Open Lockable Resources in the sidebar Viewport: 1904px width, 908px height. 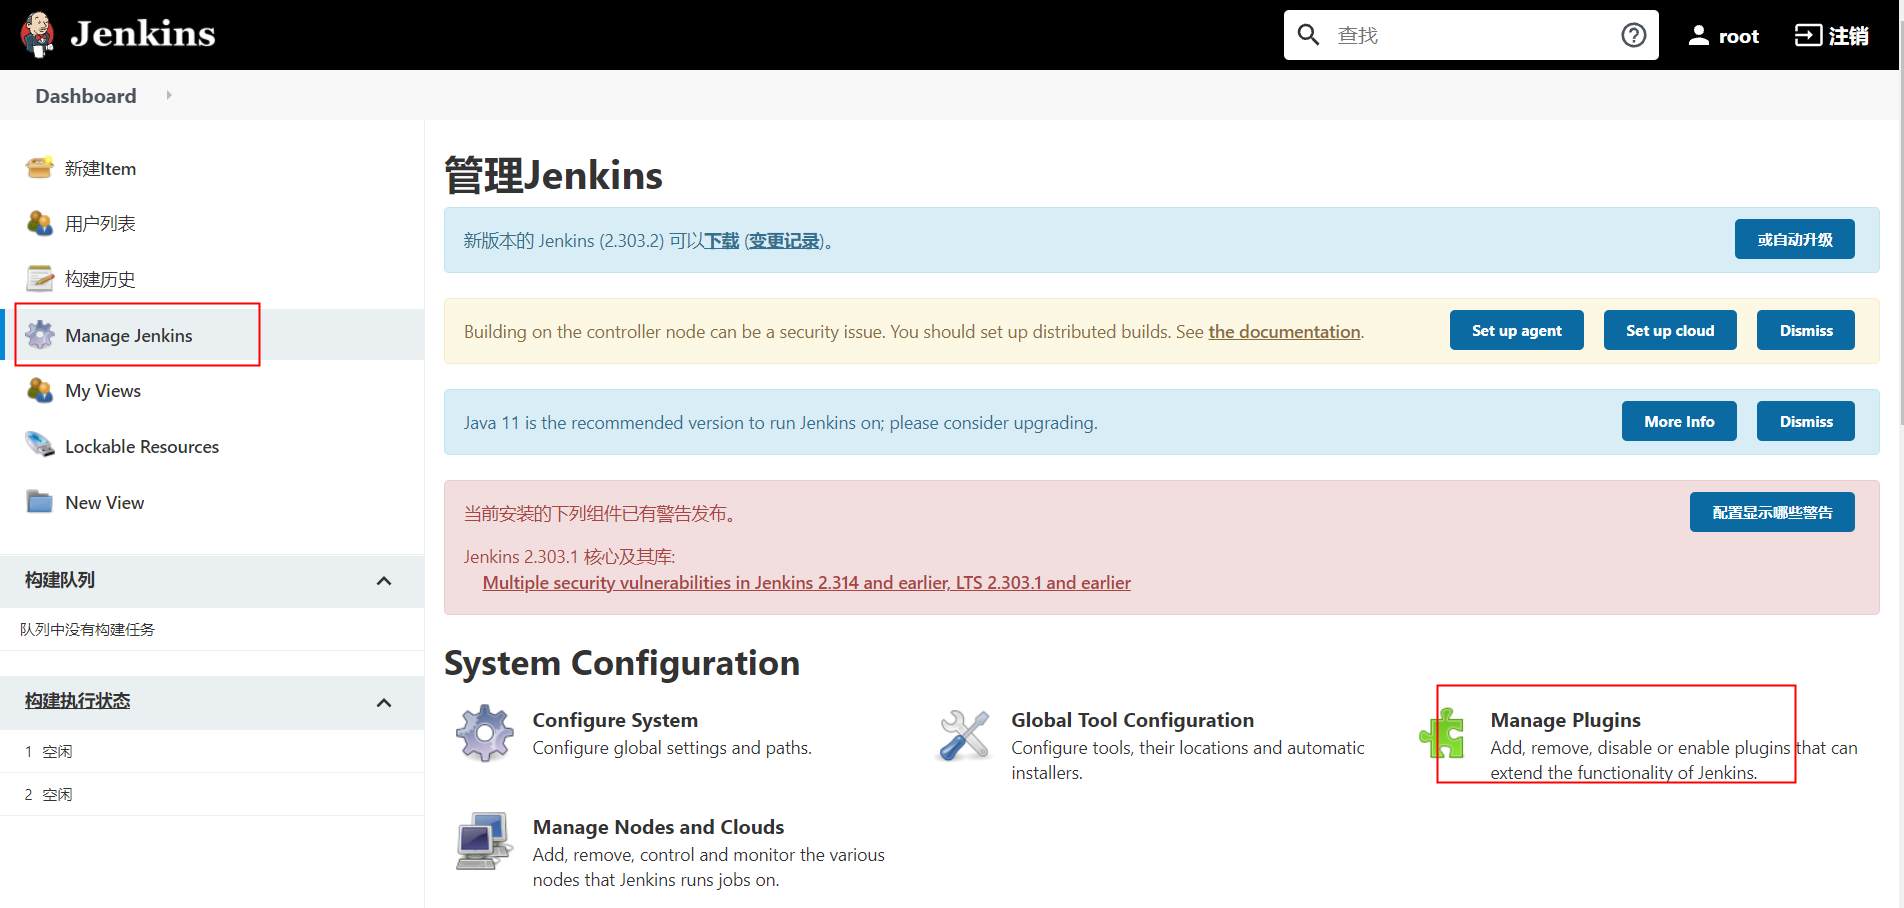(x=142, y=447)
